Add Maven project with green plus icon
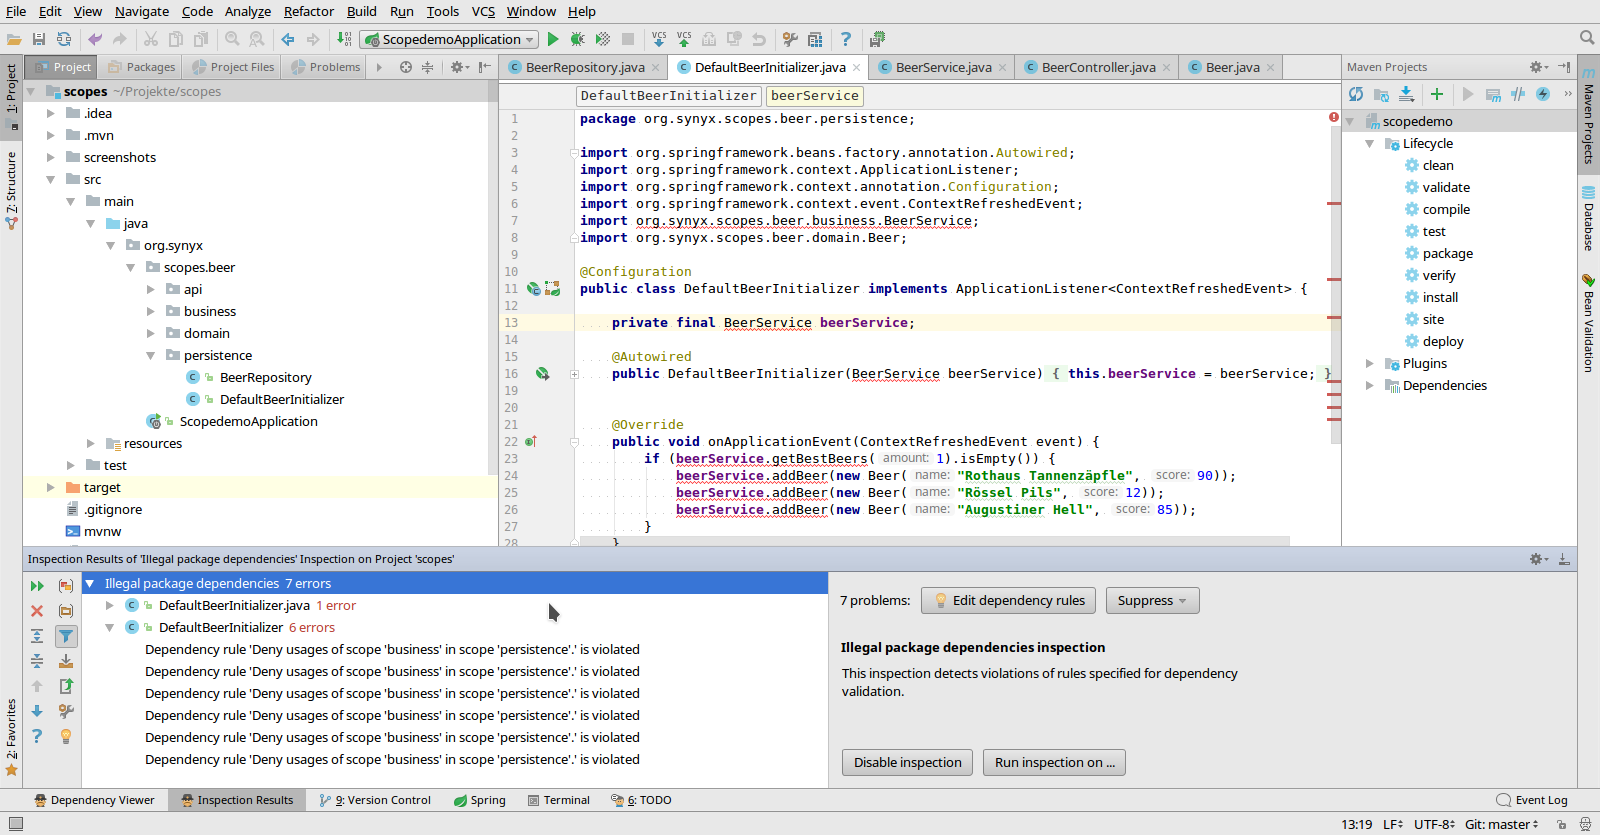This screenshot has width=1600, height=835. [1437, 94]
